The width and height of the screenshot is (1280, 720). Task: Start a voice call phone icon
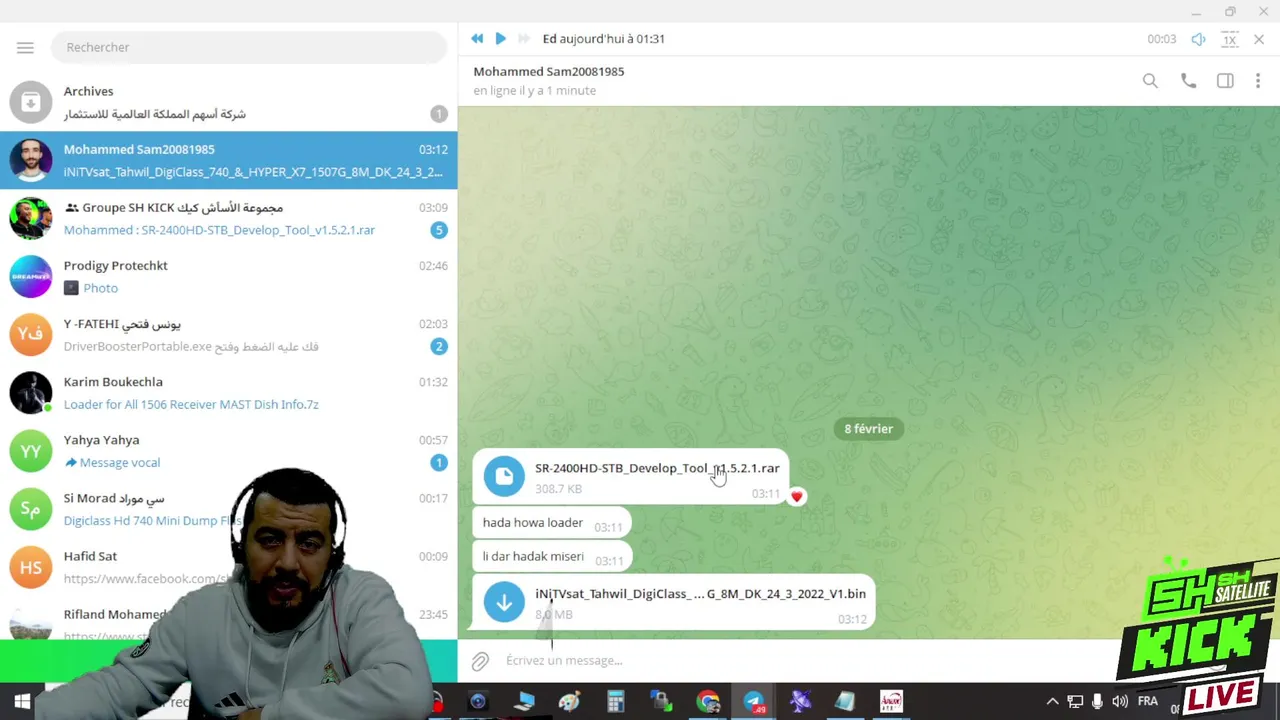(1188, 81)
